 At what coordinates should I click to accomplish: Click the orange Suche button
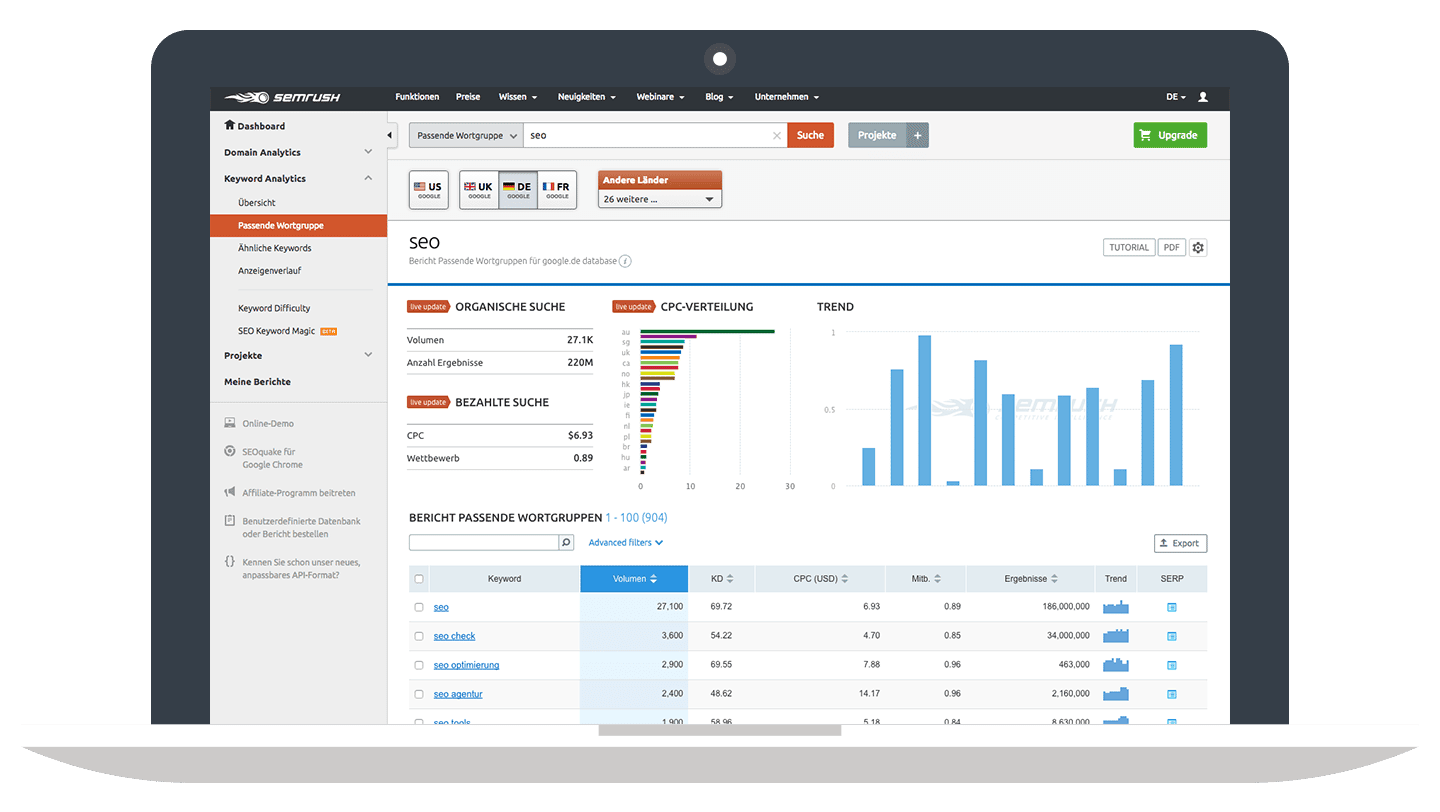tap(810, 135)
